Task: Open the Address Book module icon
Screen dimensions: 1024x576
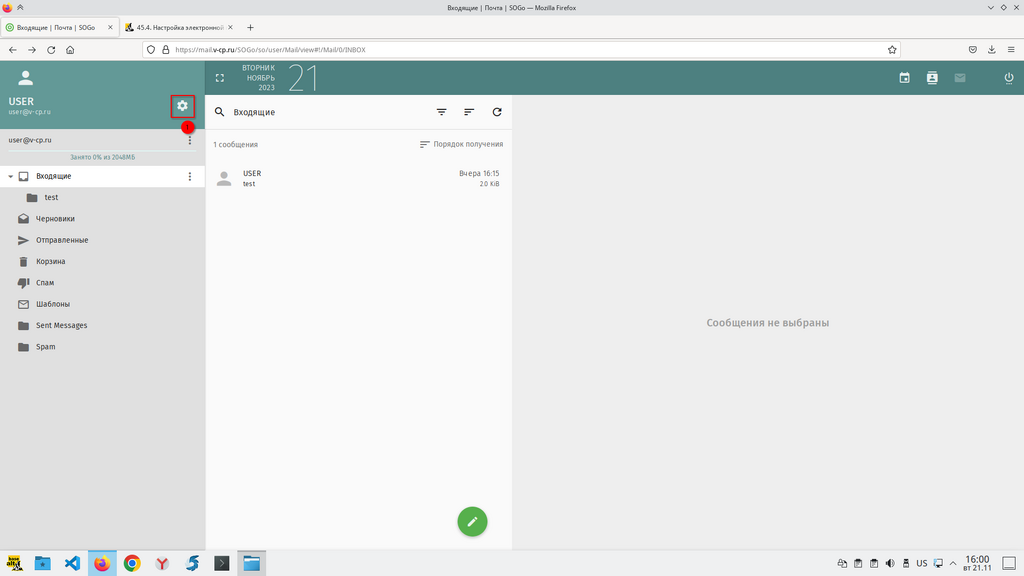Action: point(932,78)
